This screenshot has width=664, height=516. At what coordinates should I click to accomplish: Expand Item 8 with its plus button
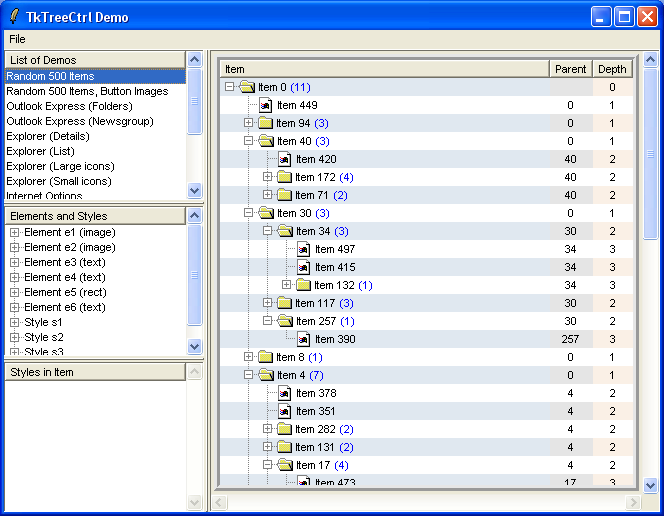click(x=249, y=357)
